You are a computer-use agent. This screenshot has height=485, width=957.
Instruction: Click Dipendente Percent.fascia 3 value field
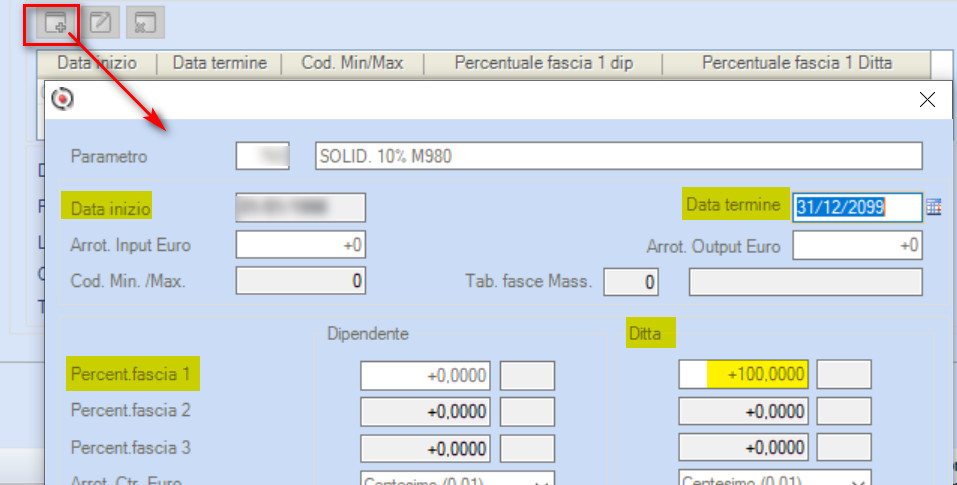pyautogui.click(x=425, y=448)
